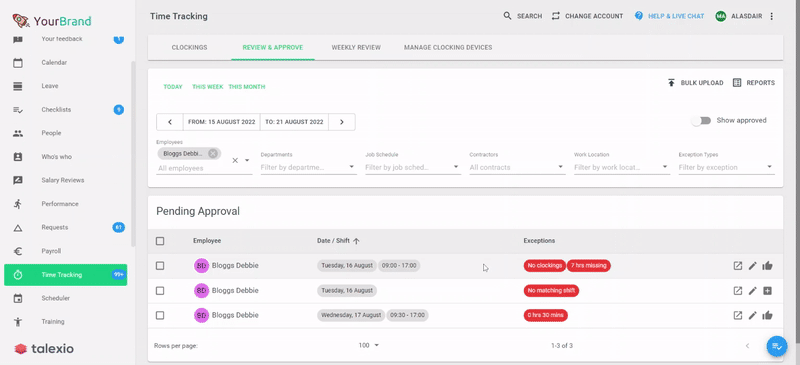The width and height of the screenshot is (800, 365).
Task: Switch to the Weekly Review tab
Action: (356, 47)
